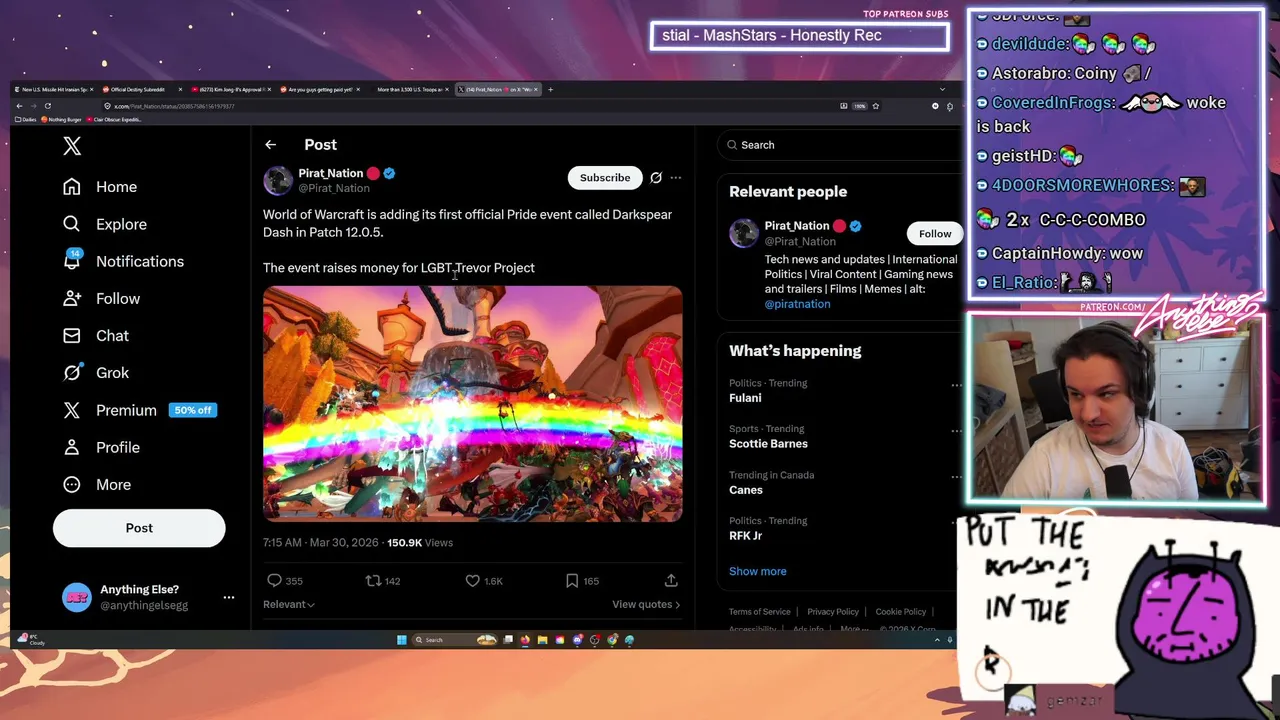Reload the page in the browser
The height and width of the screenshot is (720, 1280).
[x=47, y=106]
